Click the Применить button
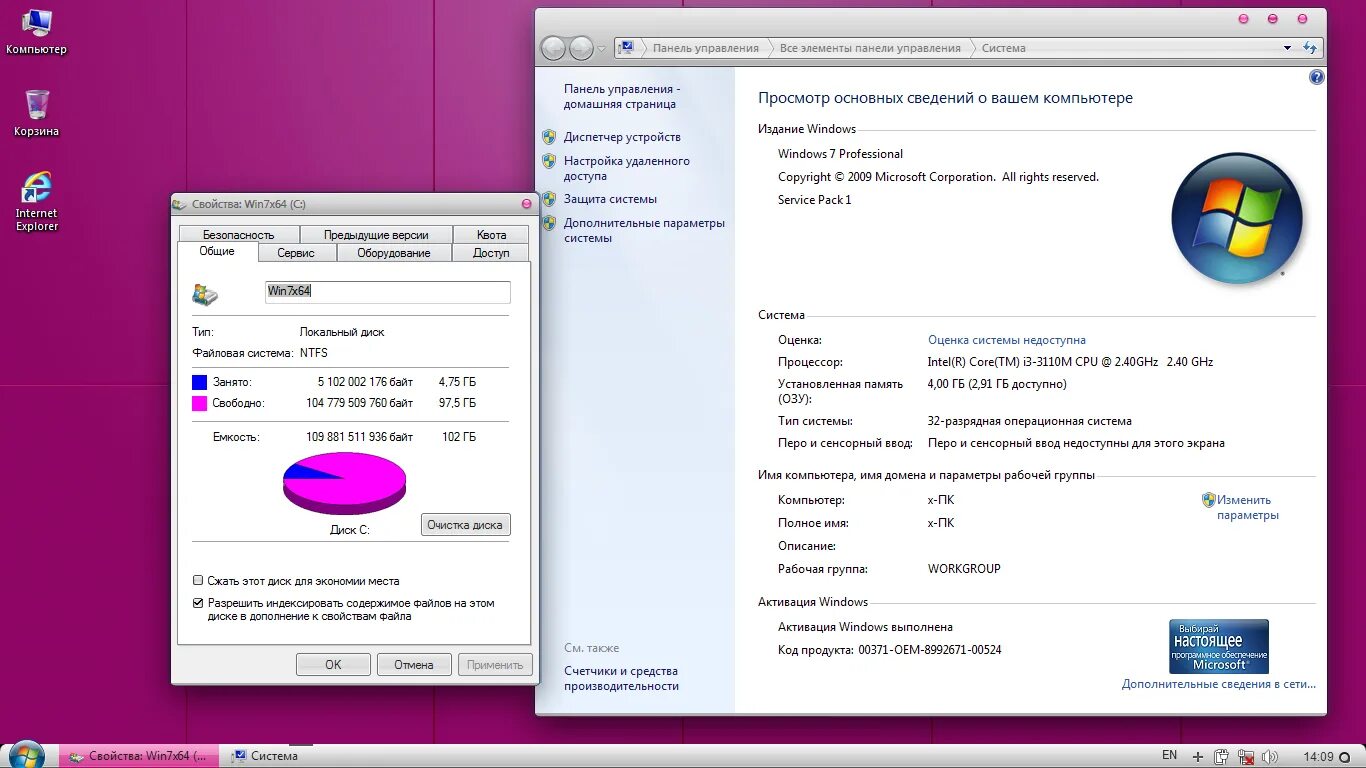 pyautogui.click(x=495, y=664)
